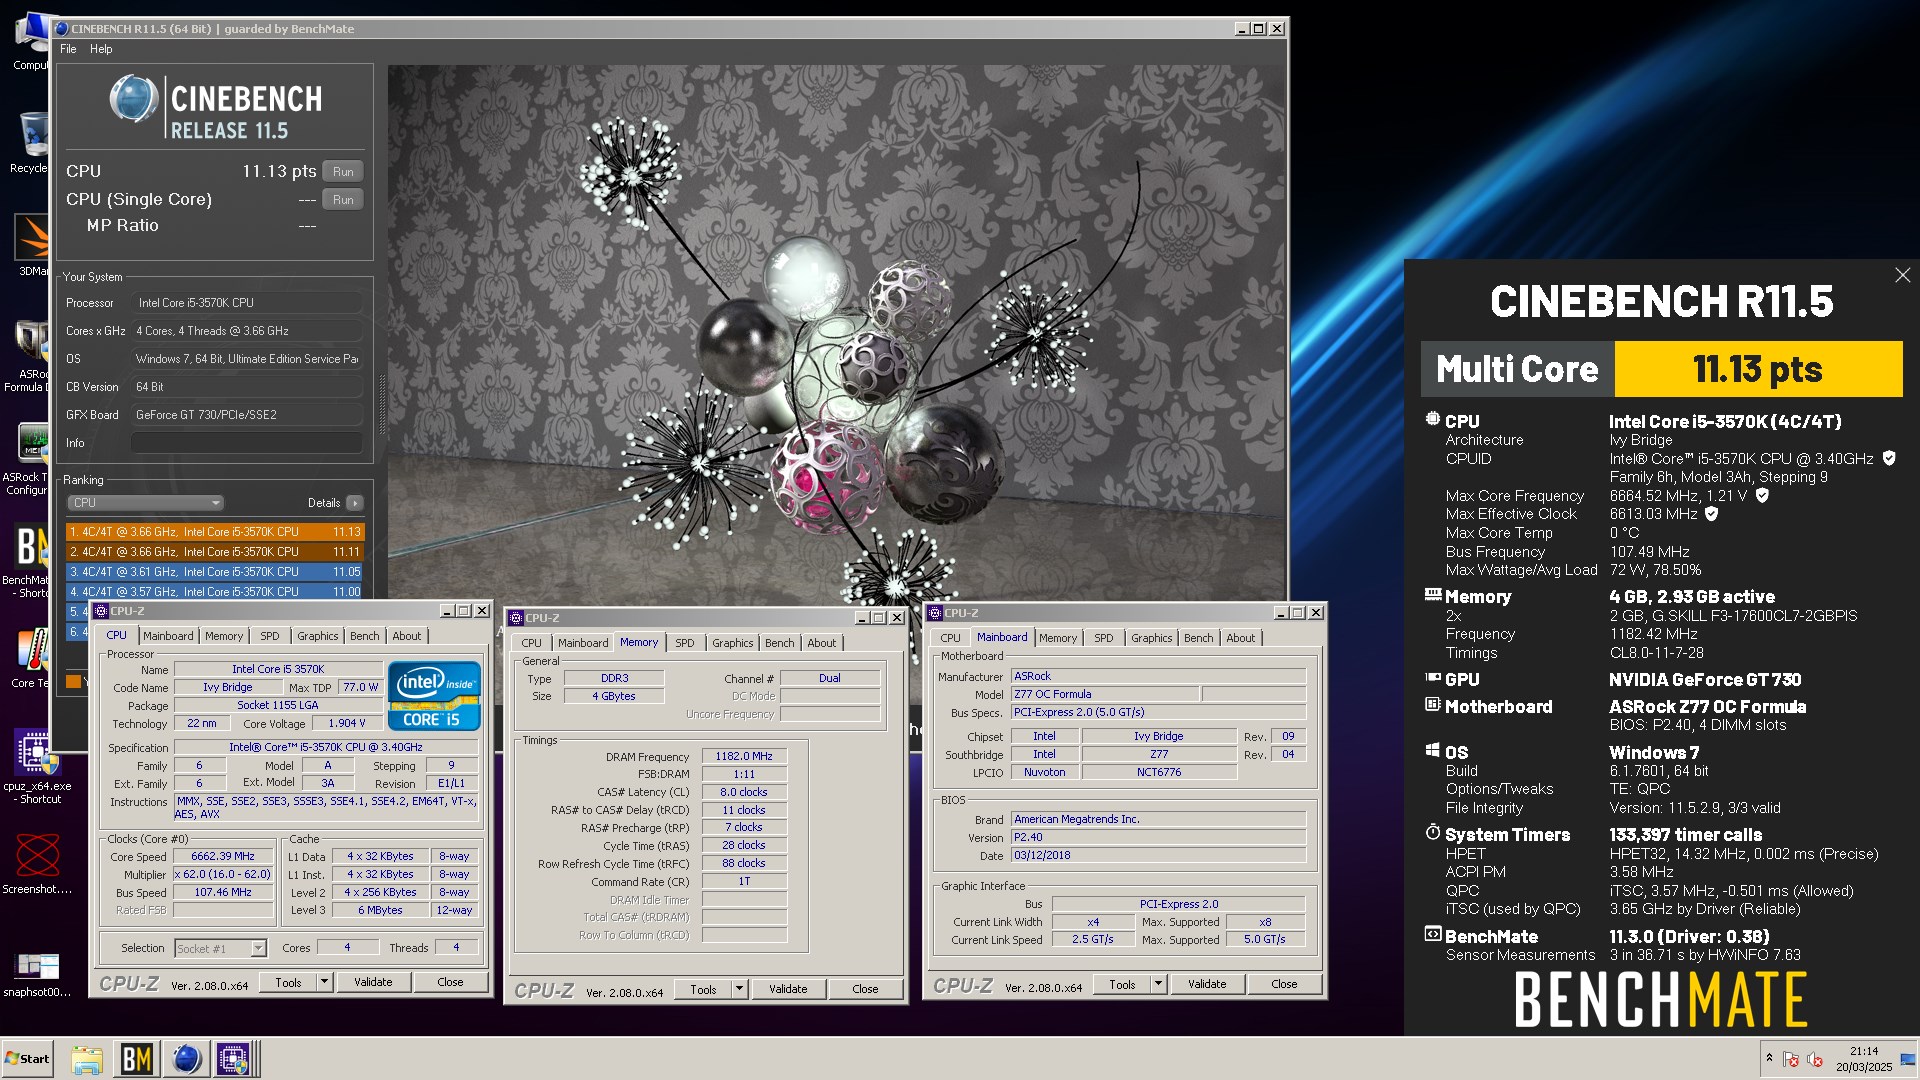The image size is (1920, 1080).
Task: Show hidden tray icons chevron
Action: [x=1769, y=1058]
